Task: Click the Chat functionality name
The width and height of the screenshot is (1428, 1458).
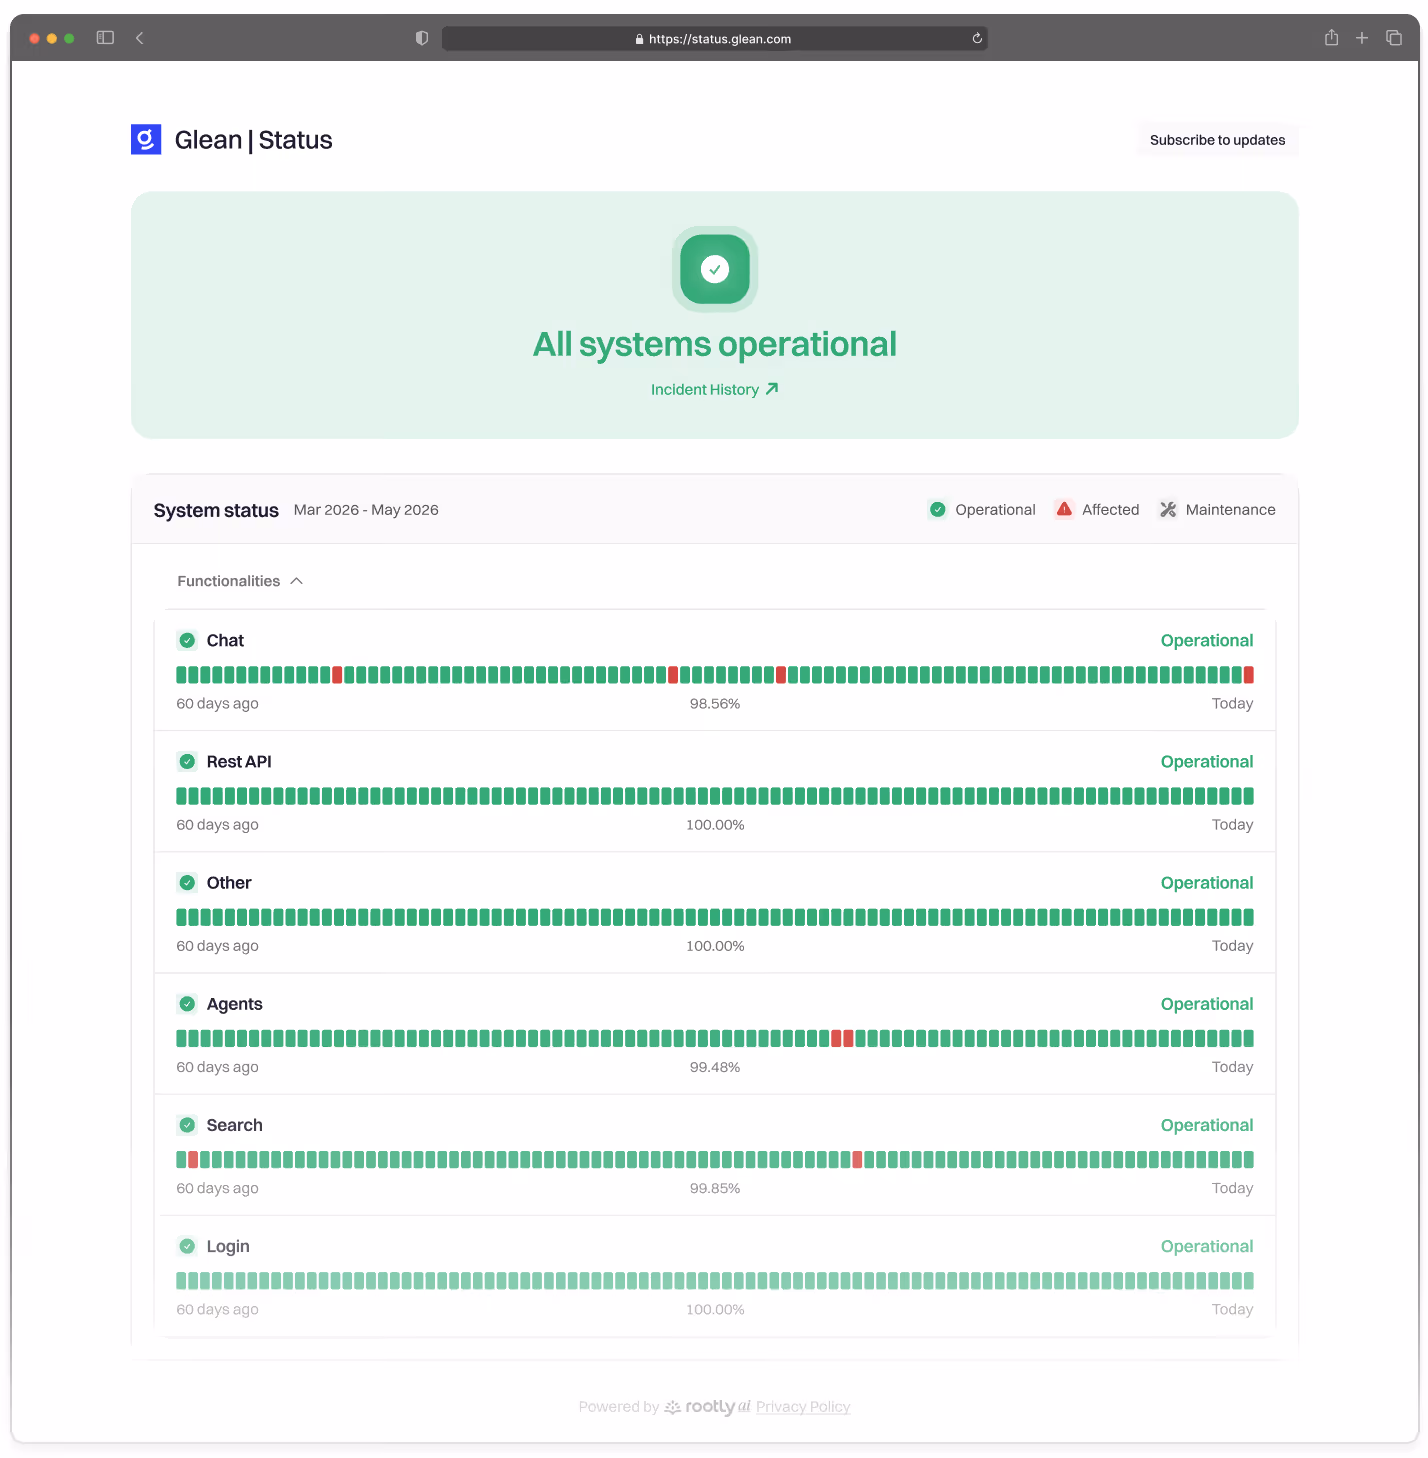Action: [225, 640]
